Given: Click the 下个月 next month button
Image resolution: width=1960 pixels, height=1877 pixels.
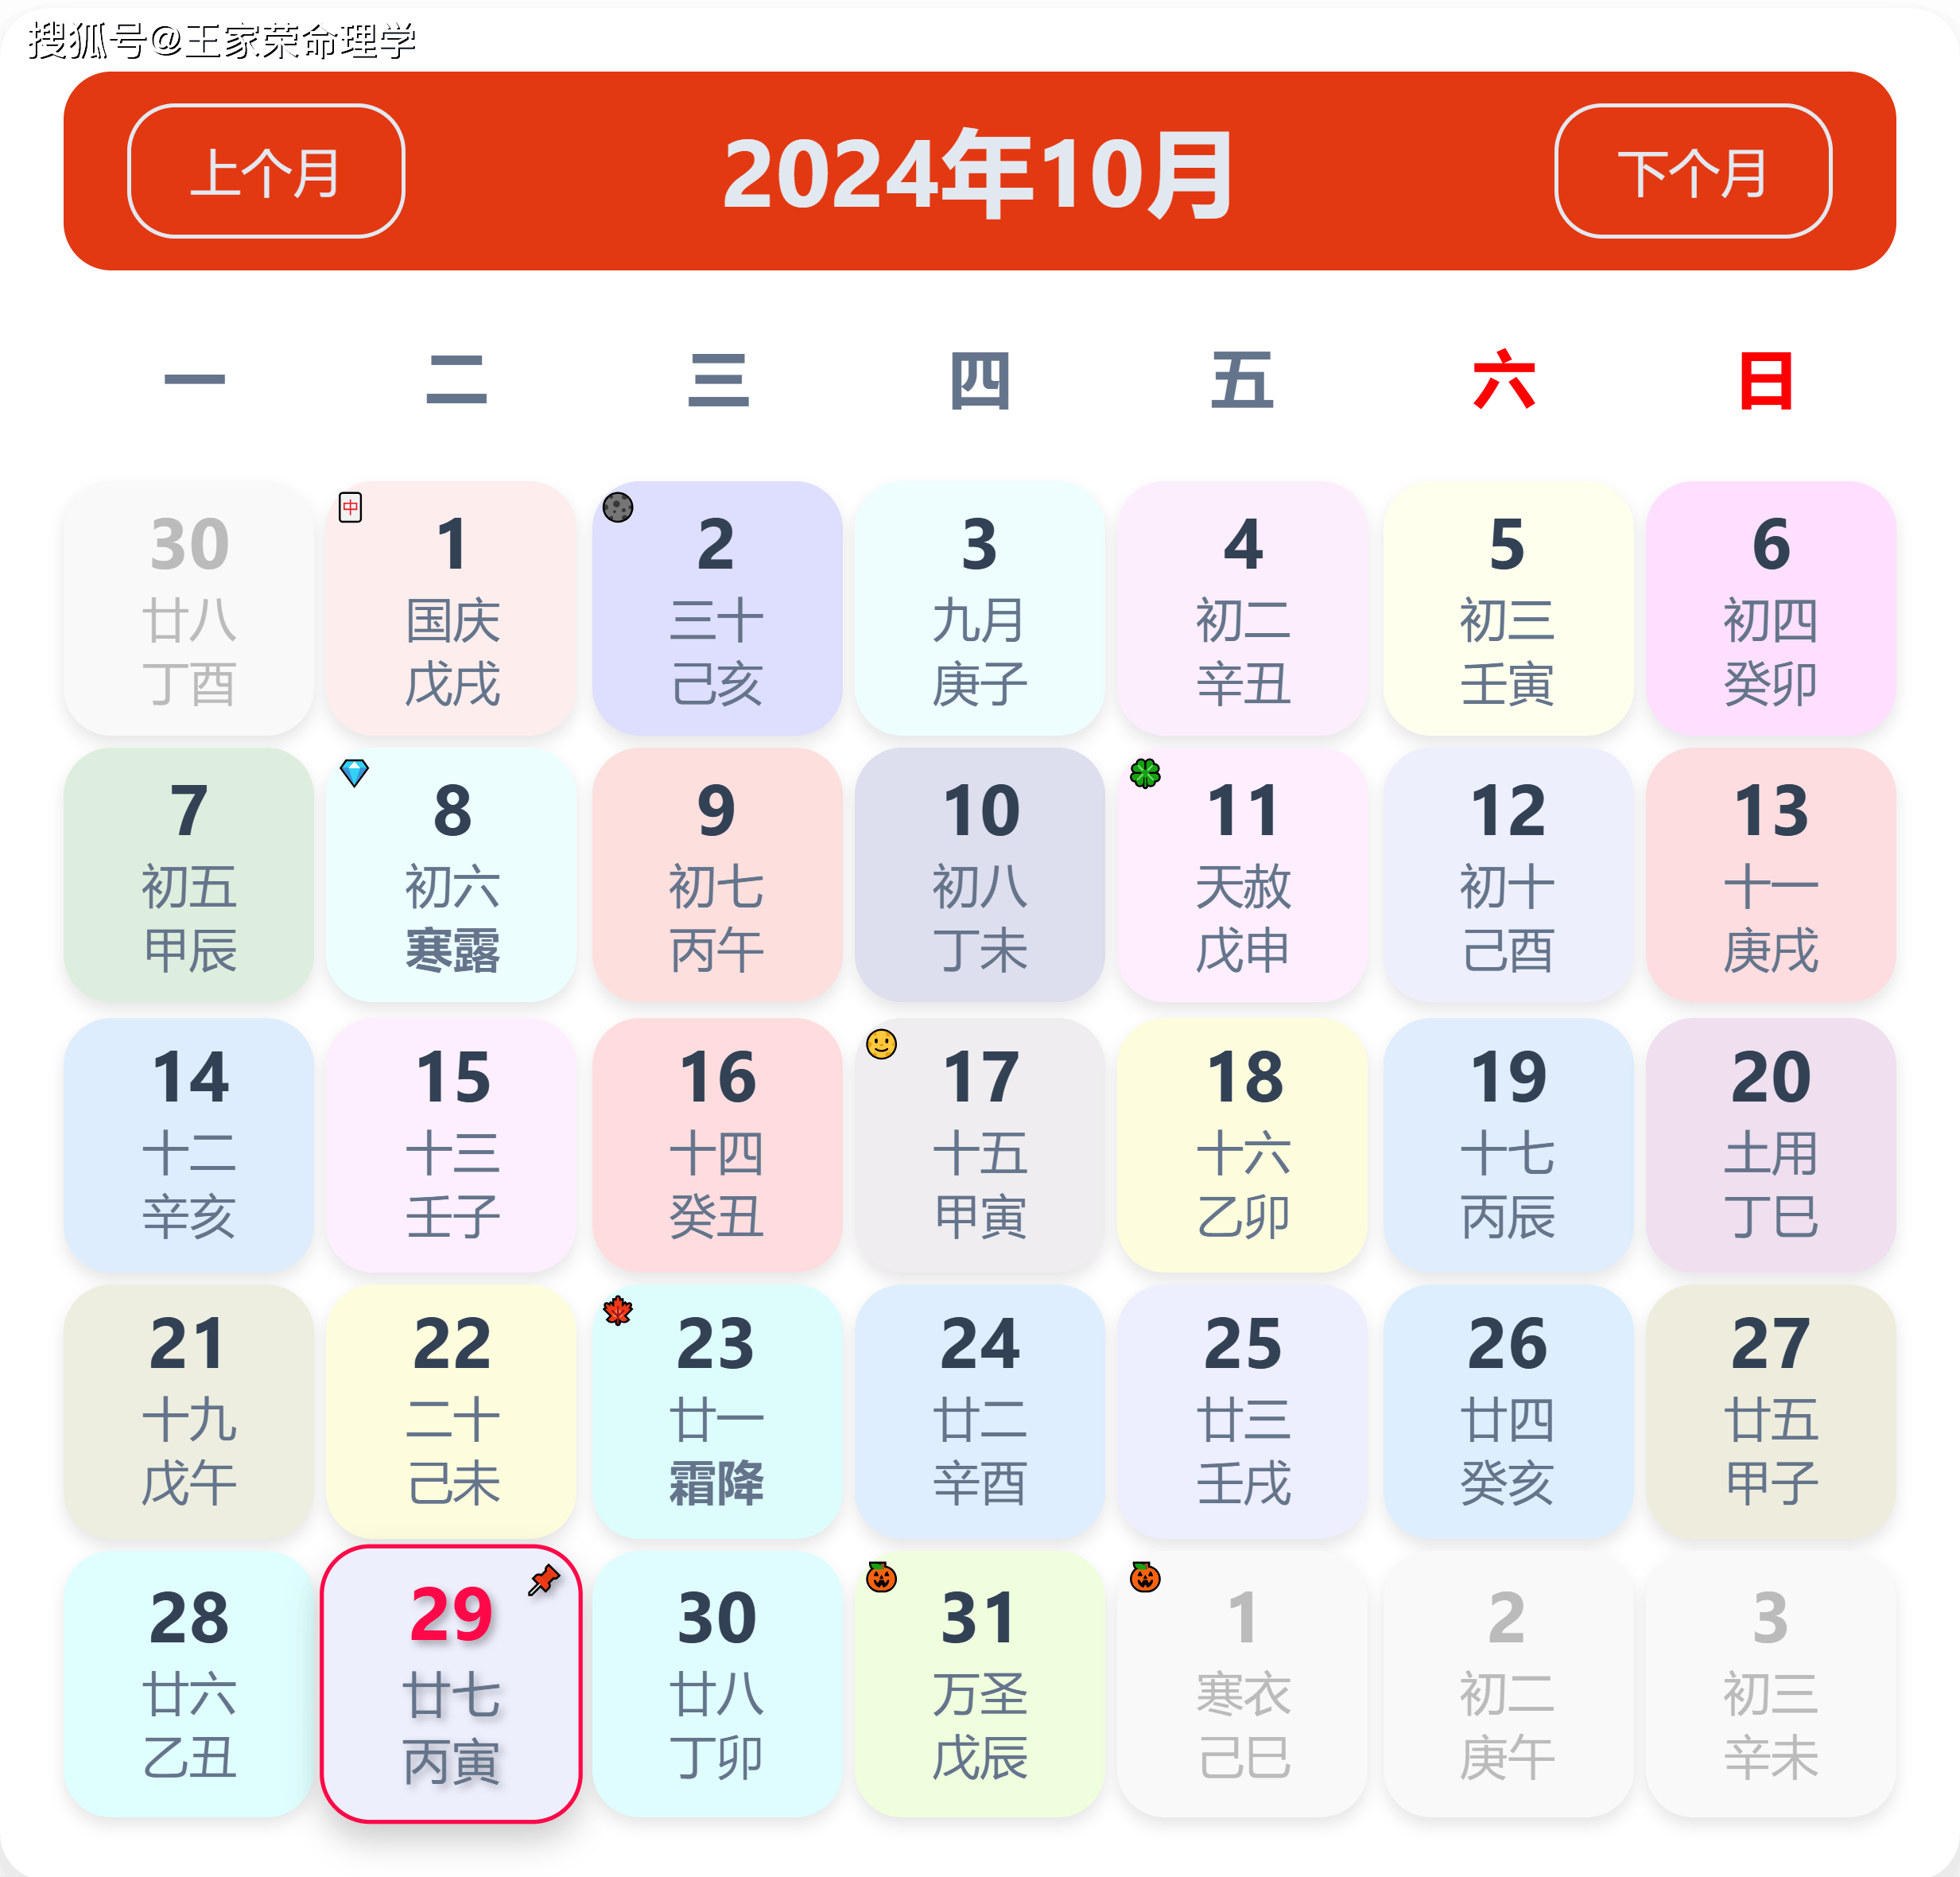Looking at the screenshot, I should tap(1693, 171).
